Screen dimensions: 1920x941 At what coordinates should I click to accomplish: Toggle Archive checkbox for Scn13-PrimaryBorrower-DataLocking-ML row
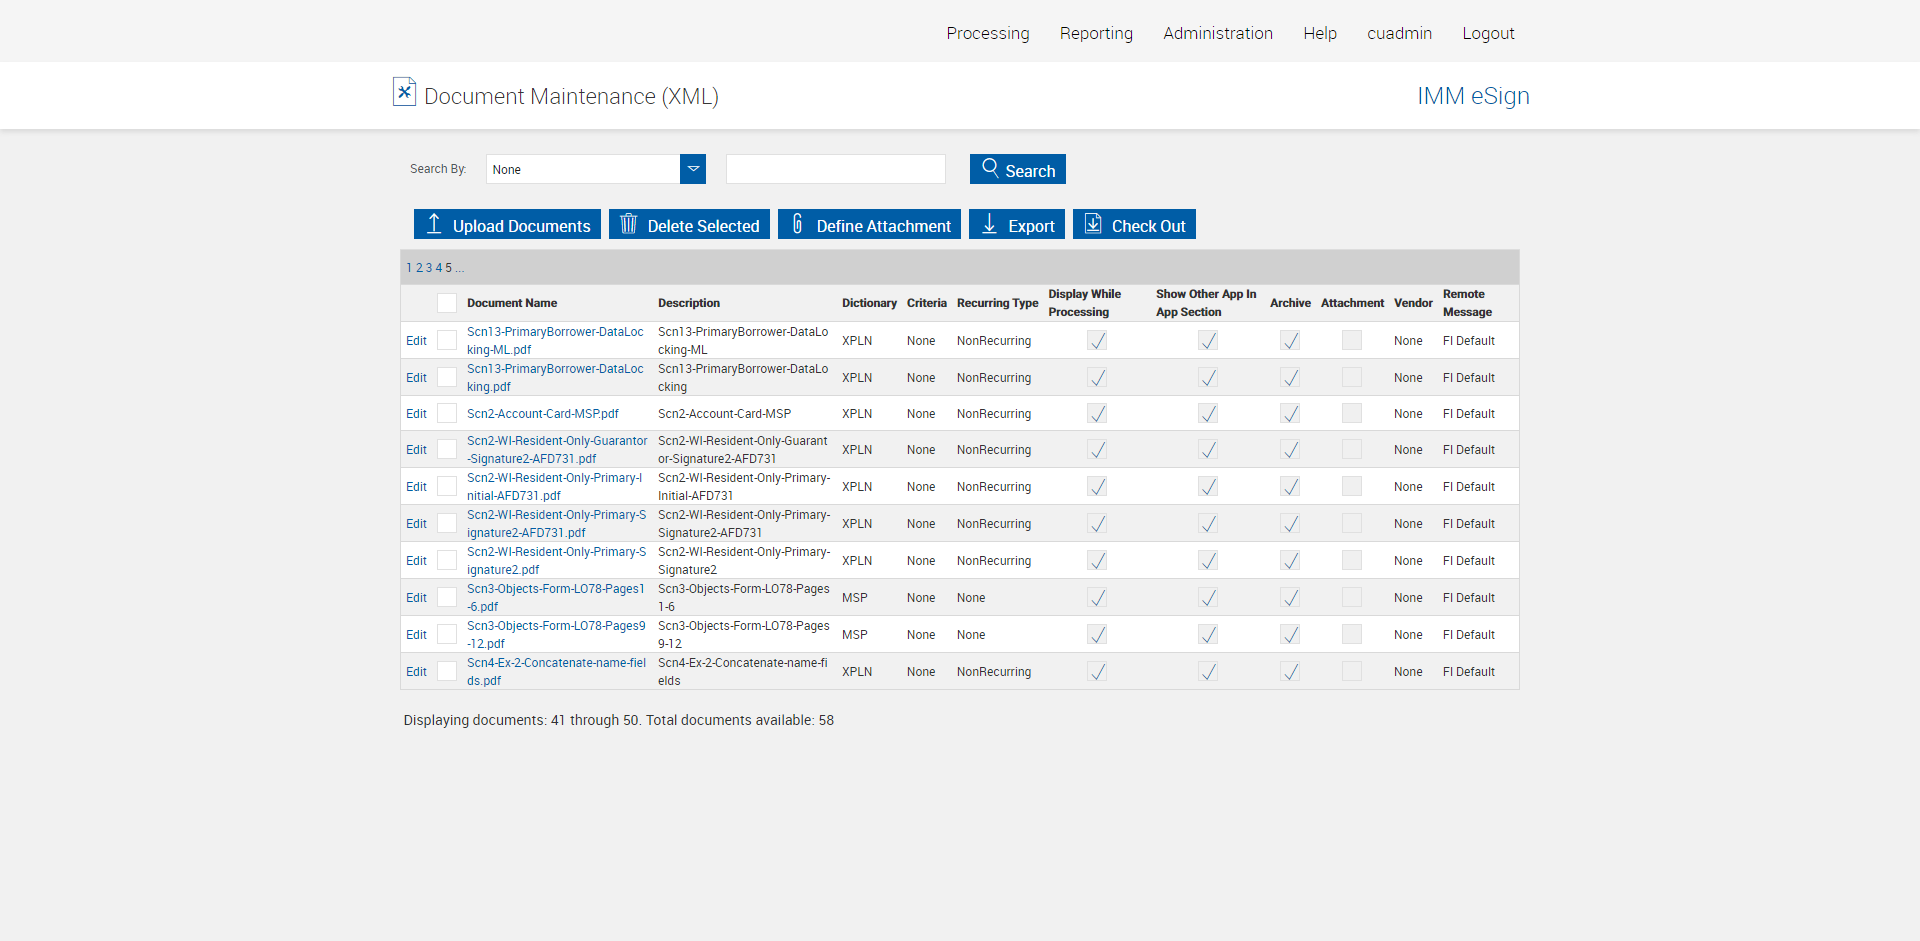coord(1290,341)
